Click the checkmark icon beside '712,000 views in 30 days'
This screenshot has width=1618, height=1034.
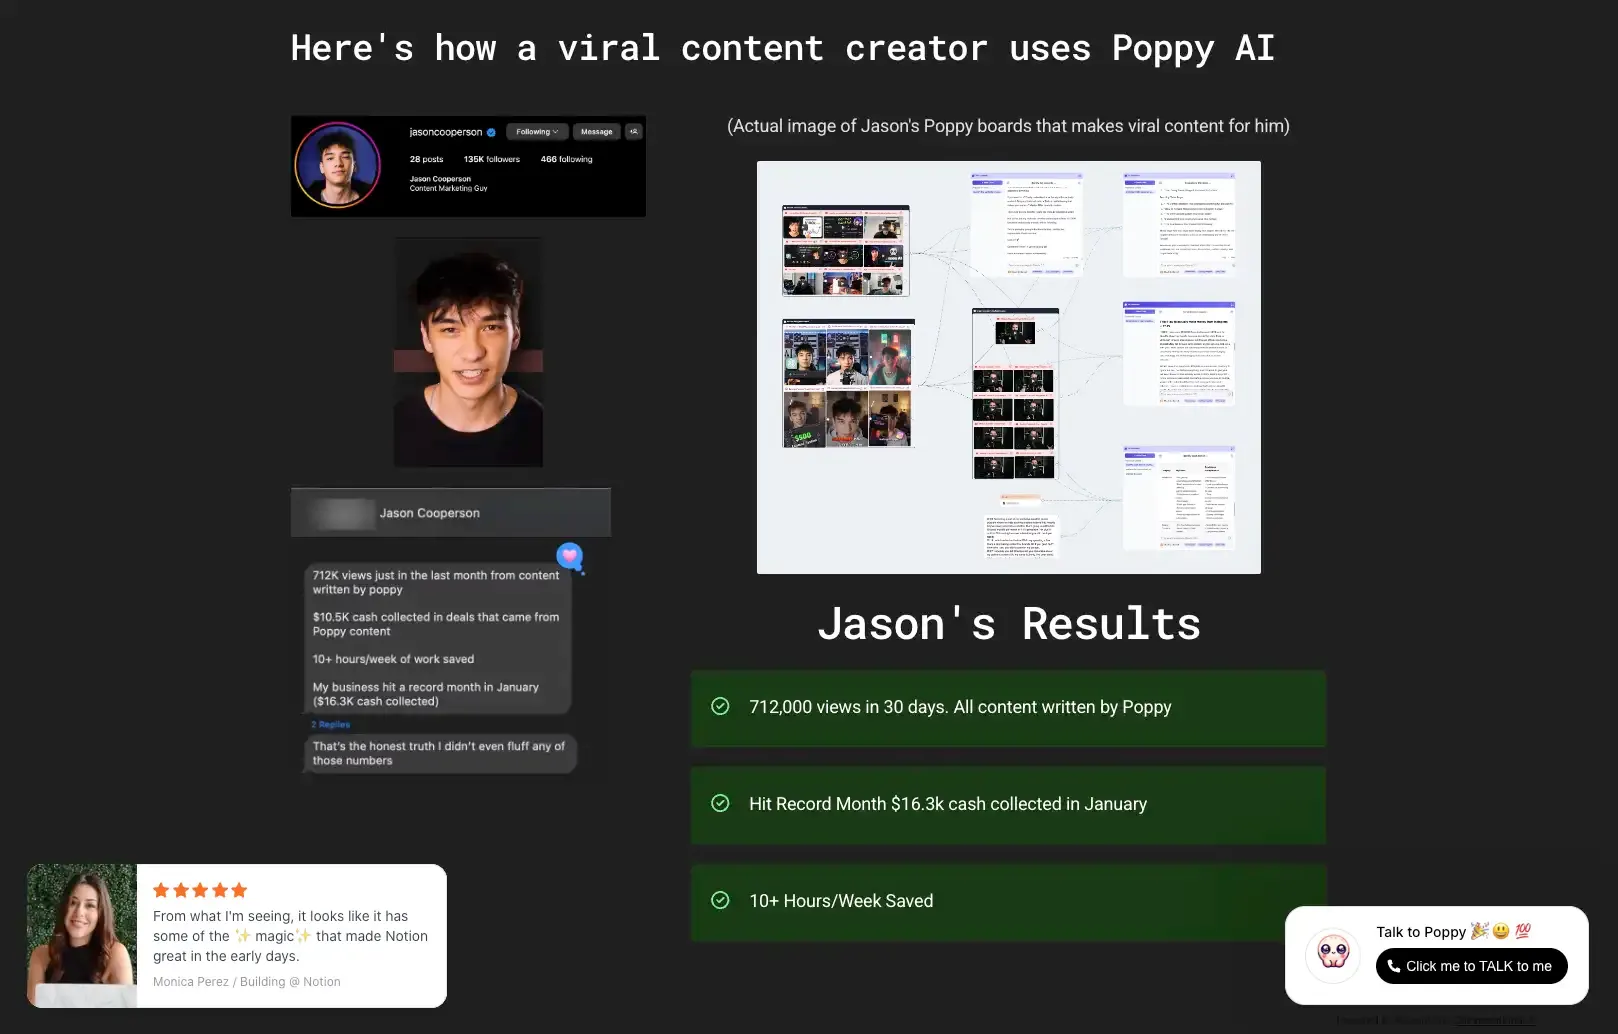tap(720, 706)
